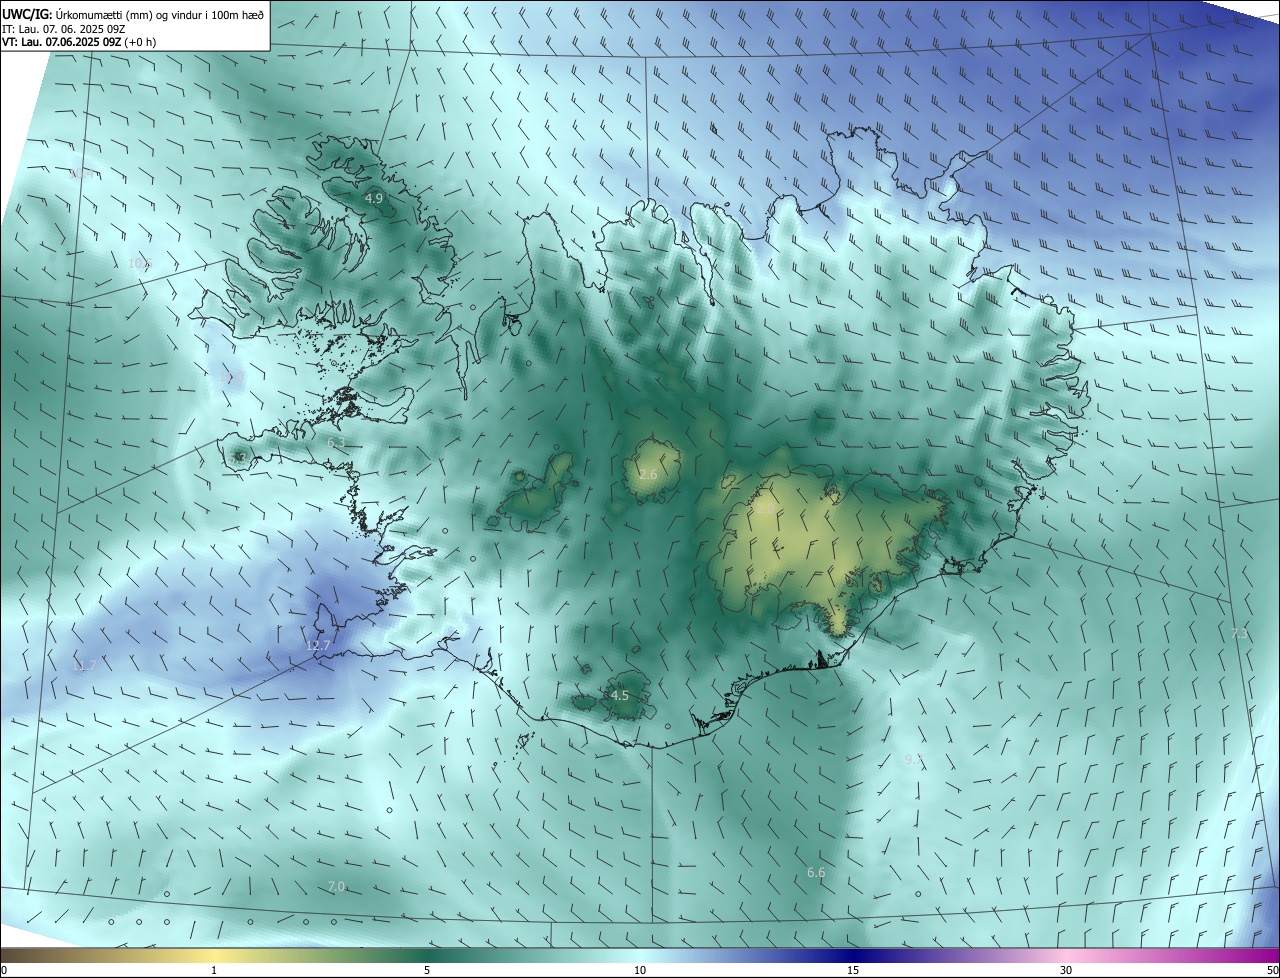This screenshot has width=1280, height=978.
Task: Click the '5' tick on the color scale
Action: (x=427, y=970)
